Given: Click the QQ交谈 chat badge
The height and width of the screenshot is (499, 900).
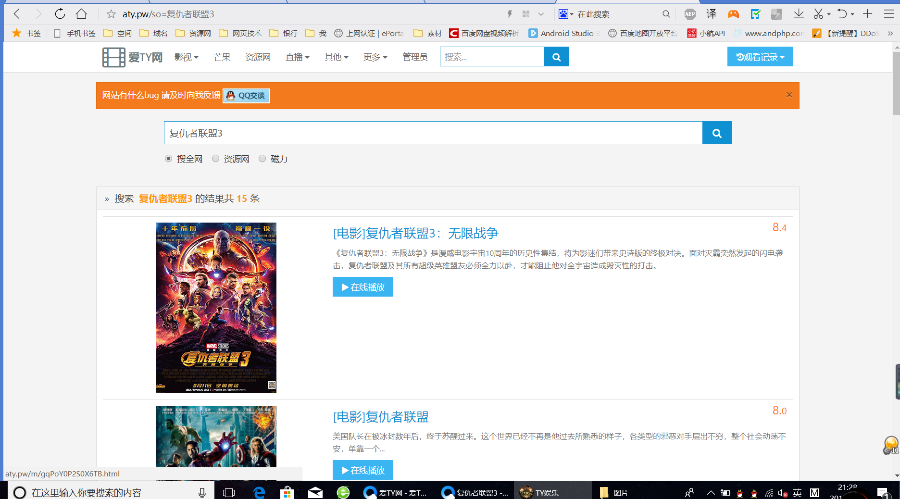Looking at the screenshot, I should pos(246,95).
